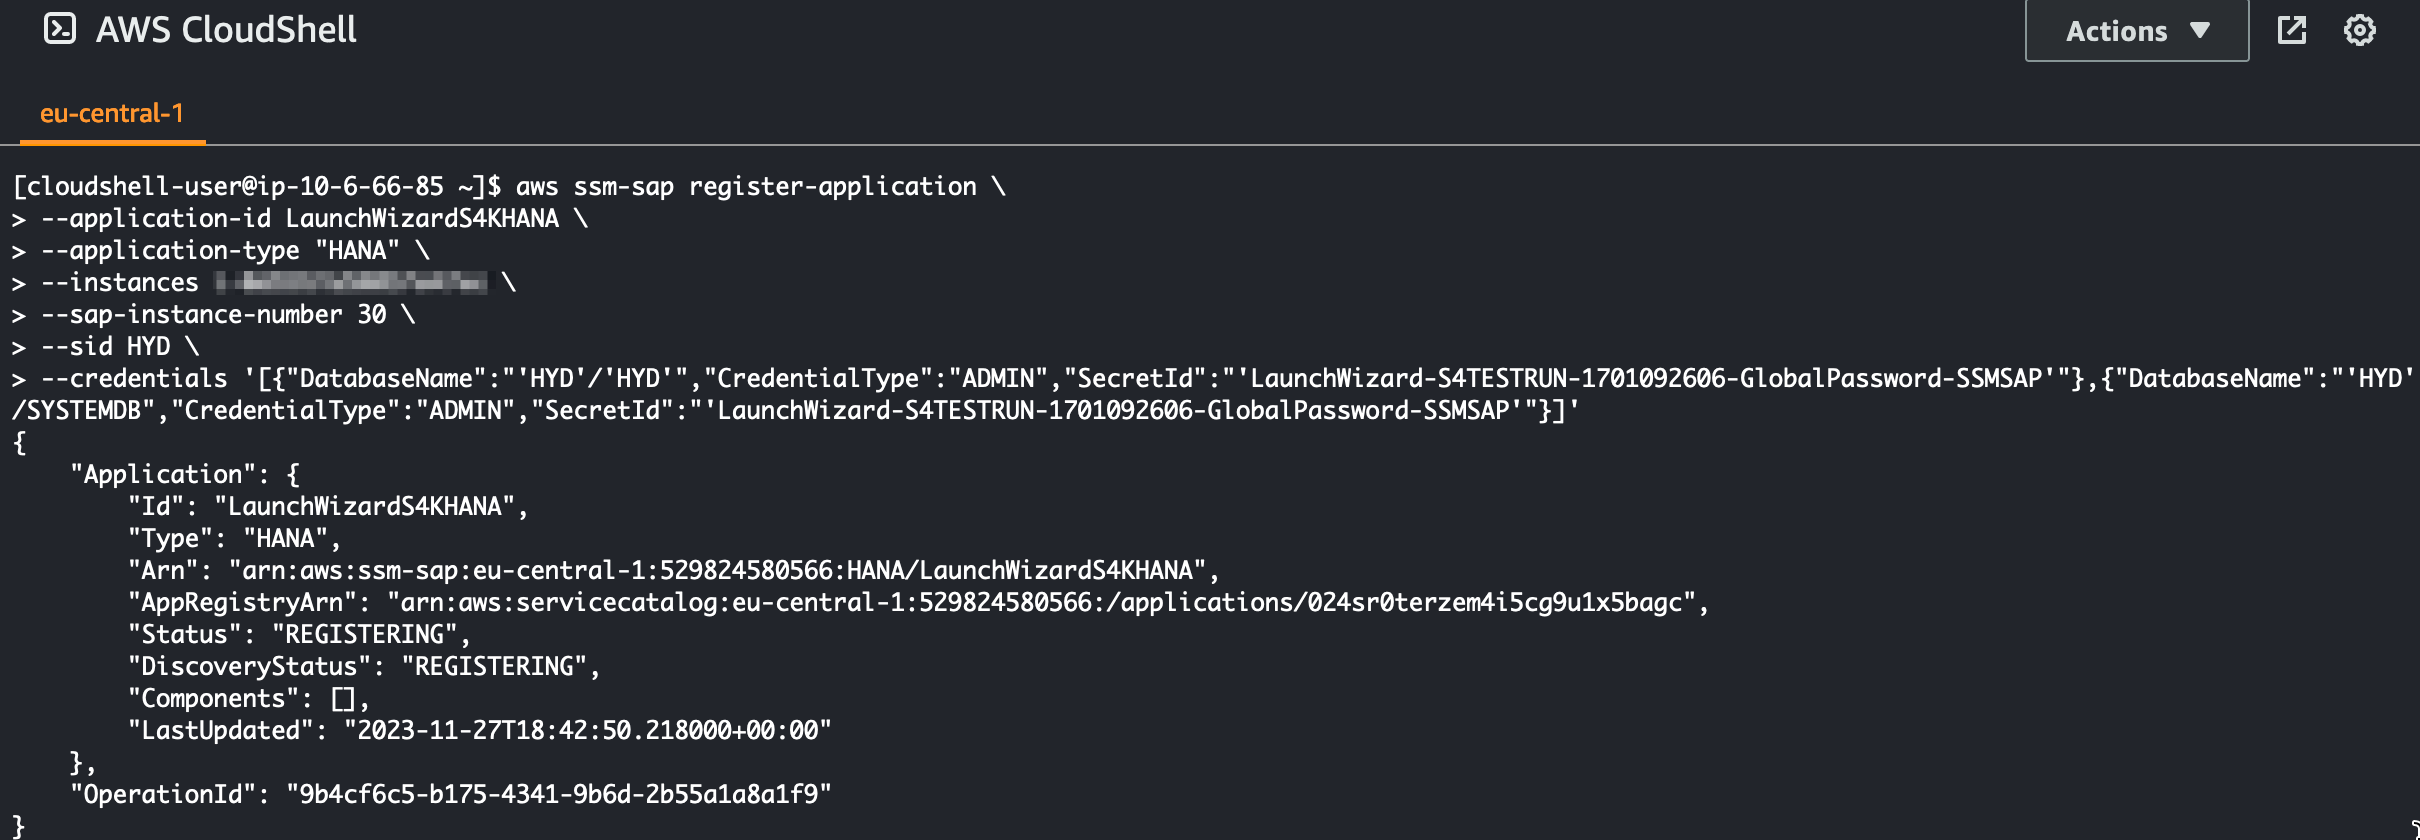
Task: Click the "Components" empty array line
Action: click(x=248, y=698)
